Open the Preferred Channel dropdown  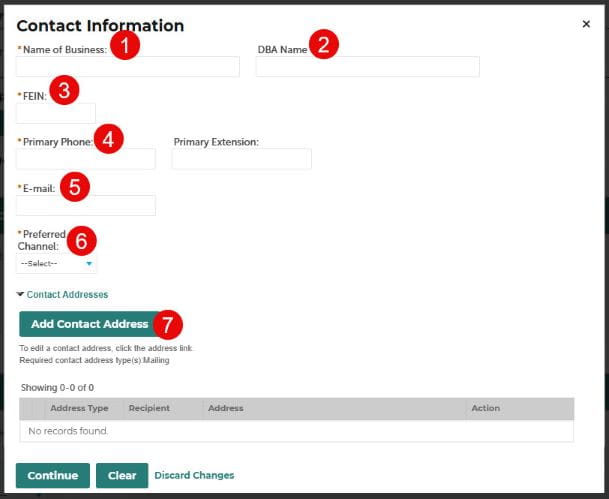56,264
